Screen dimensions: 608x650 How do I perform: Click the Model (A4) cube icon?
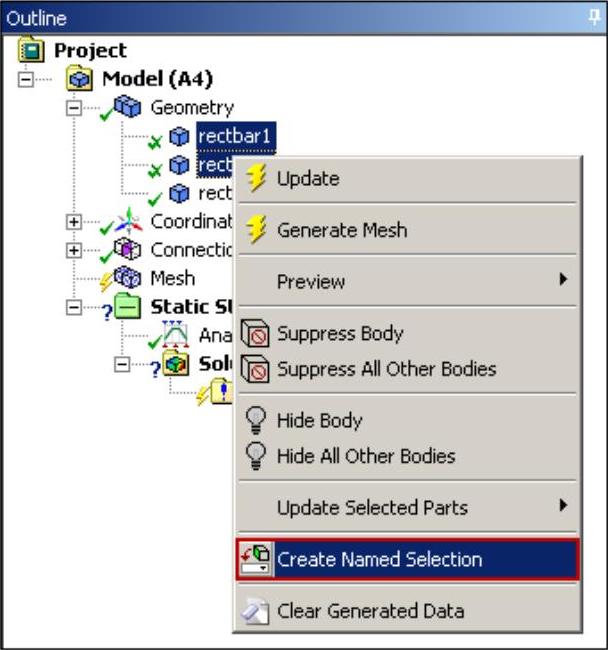click(x=80, y=78)
